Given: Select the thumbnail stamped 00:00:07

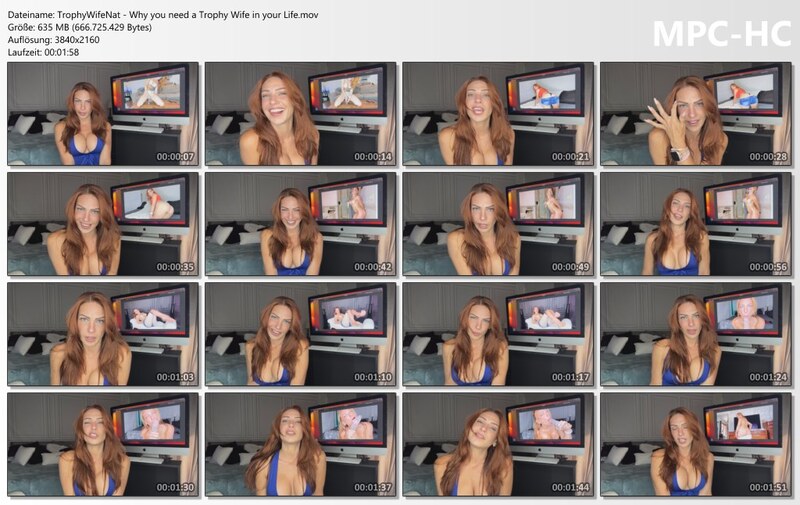Looking at the screenshot, I should (x=103, y=114).
